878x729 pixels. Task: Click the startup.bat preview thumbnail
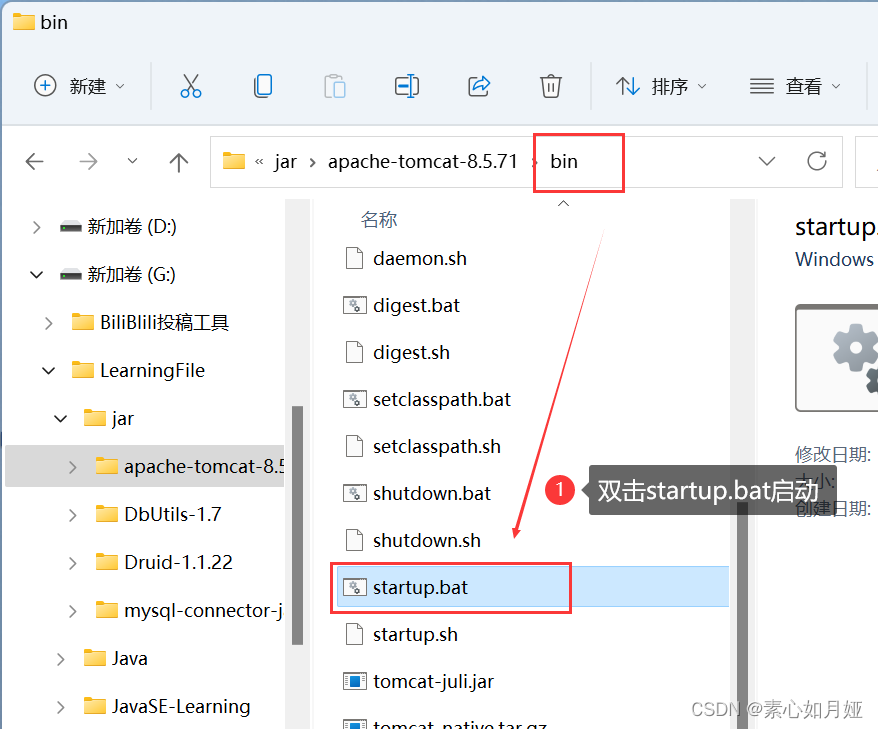tap(837, 358)
